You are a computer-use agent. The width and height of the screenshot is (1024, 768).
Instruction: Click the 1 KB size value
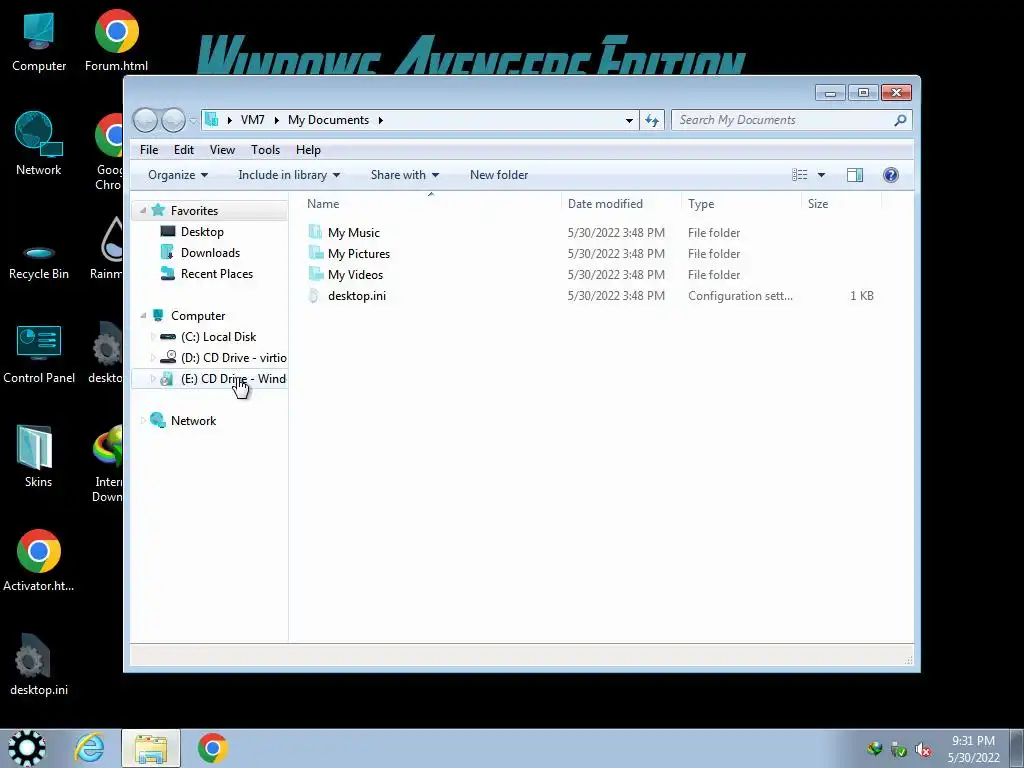pyautogui.click(x=861, y=296)
